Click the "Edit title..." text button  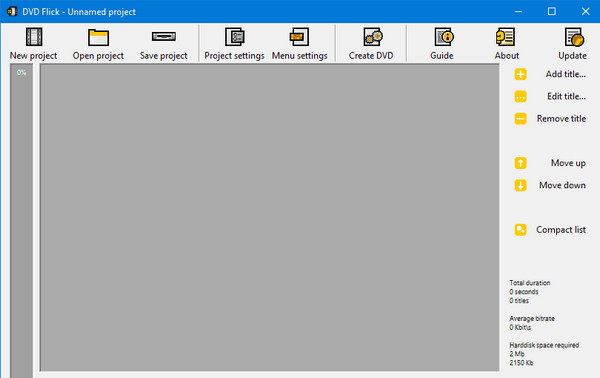566,96
